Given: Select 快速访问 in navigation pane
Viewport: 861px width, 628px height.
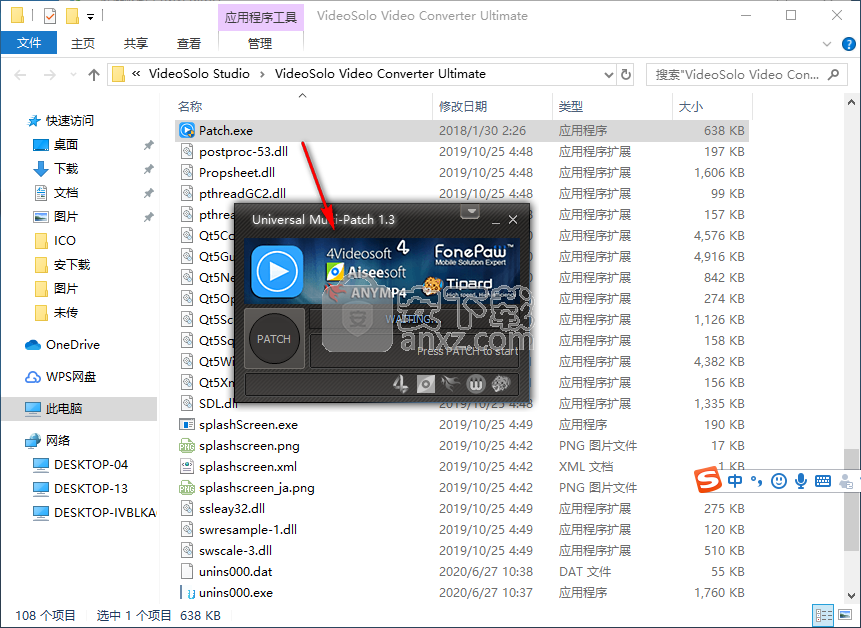Looking at the screenshot, I should (70, 120).
